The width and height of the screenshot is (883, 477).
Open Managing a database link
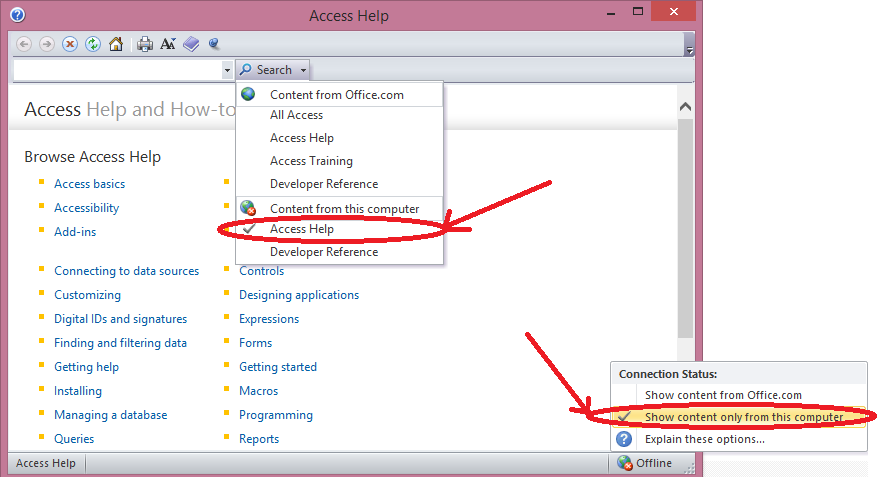pyautogui.click(x=110, y=415)
